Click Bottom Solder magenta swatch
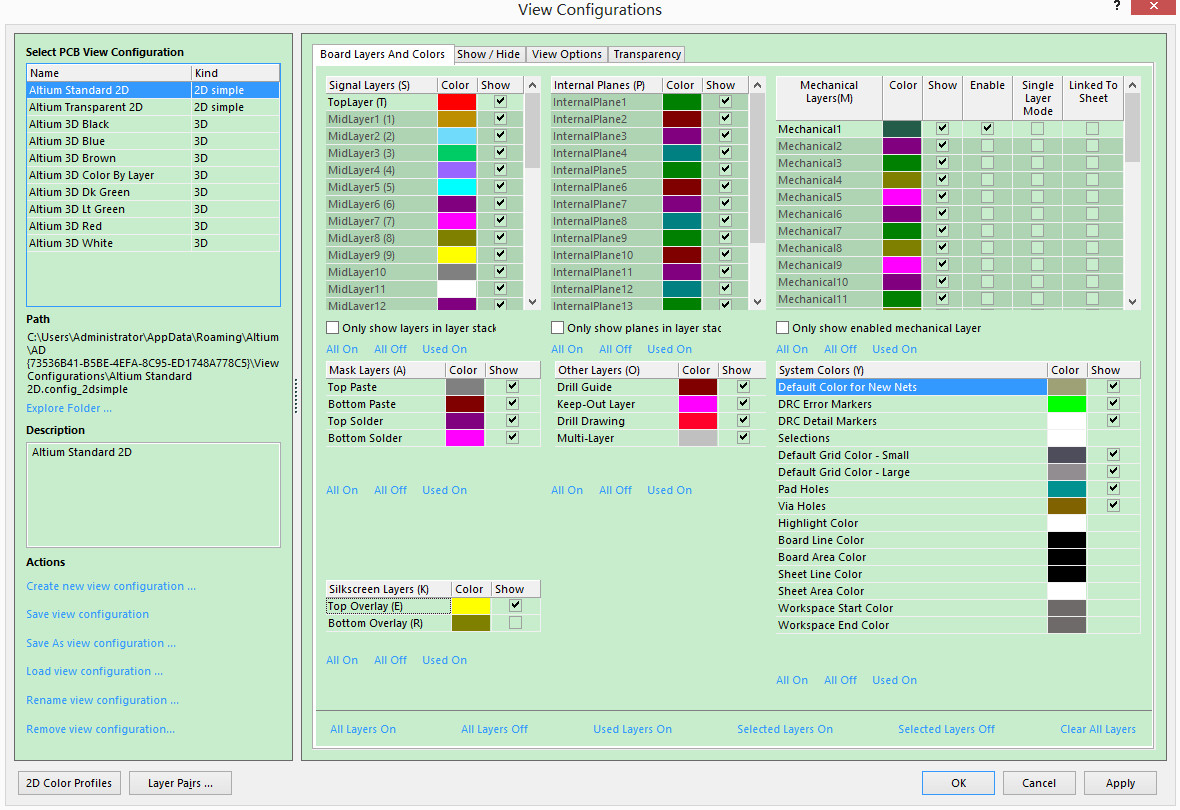The image size is (1180, 810). 464,438
